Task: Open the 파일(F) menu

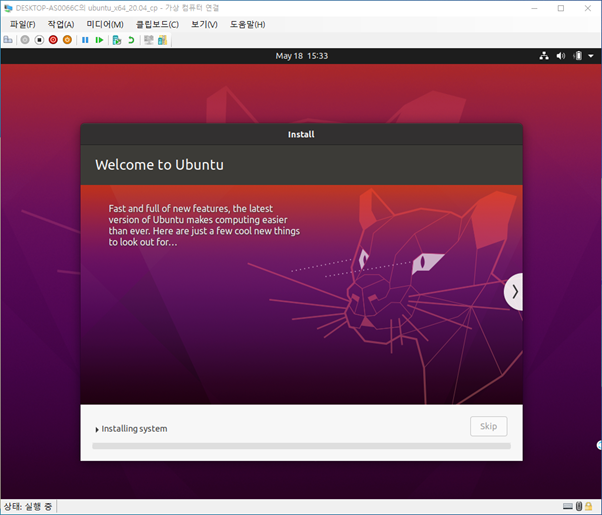Action: (23, 25)
